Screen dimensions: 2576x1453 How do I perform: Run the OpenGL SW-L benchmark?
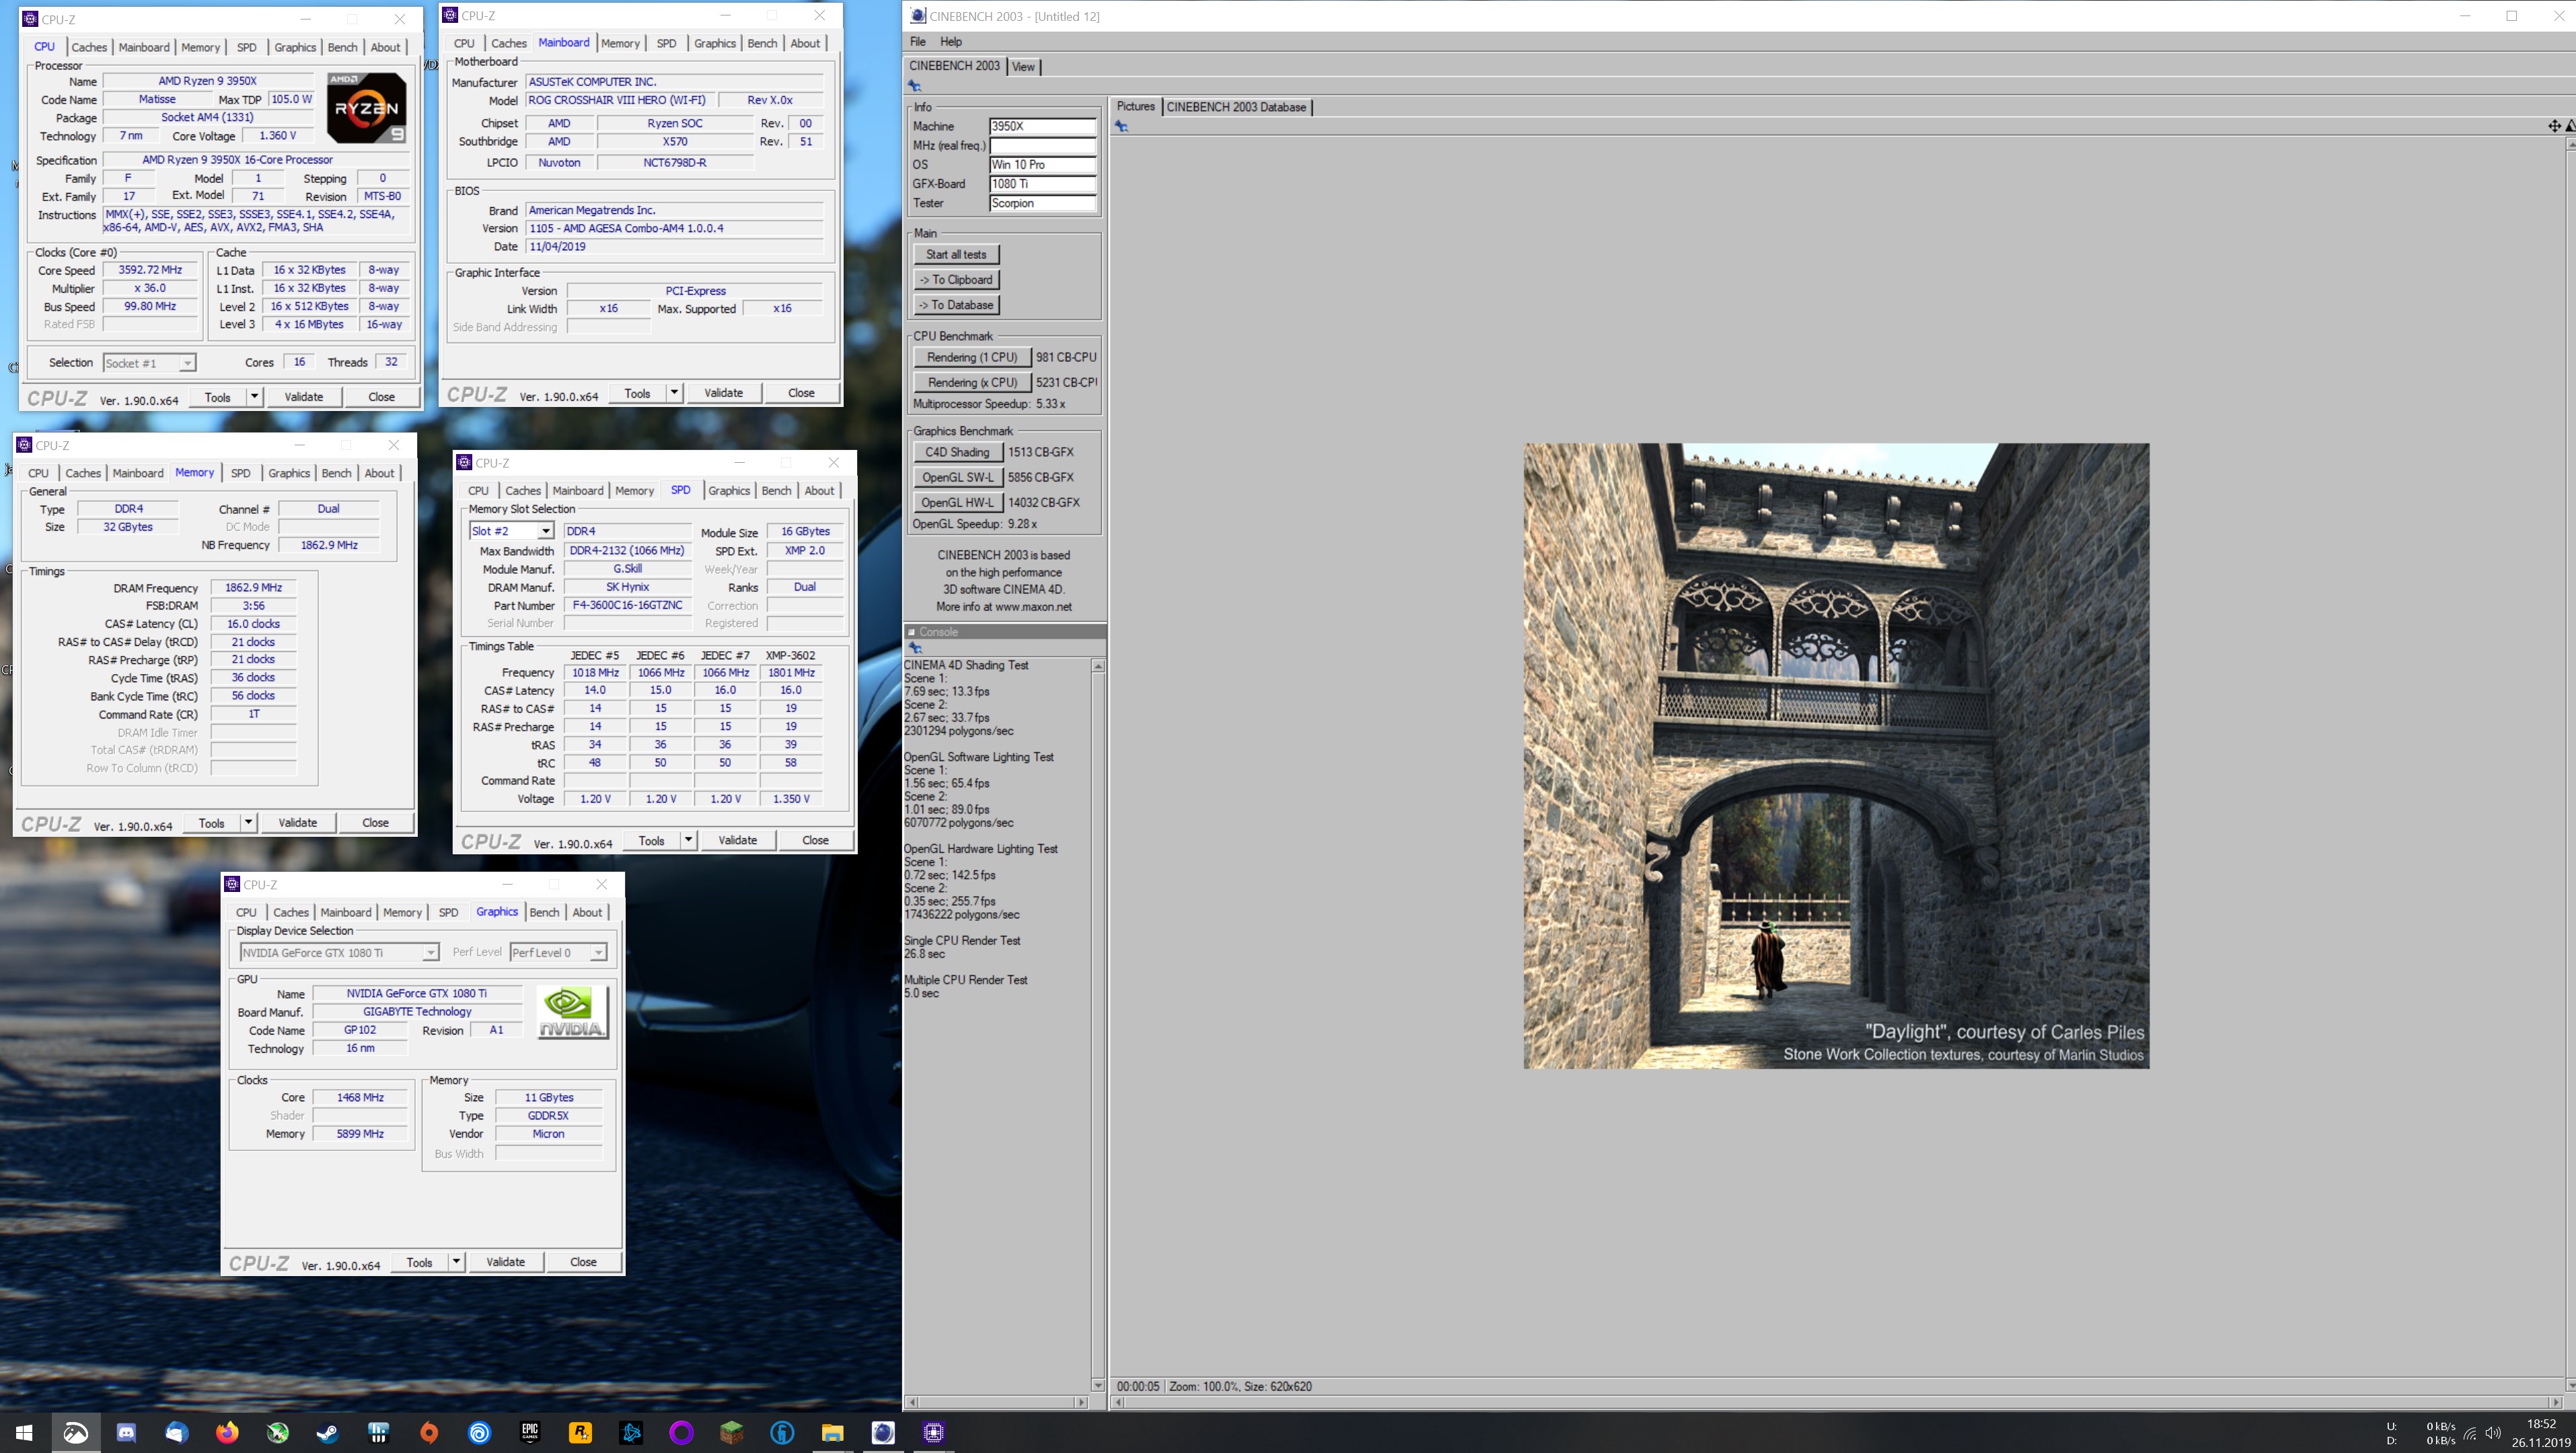957,477
